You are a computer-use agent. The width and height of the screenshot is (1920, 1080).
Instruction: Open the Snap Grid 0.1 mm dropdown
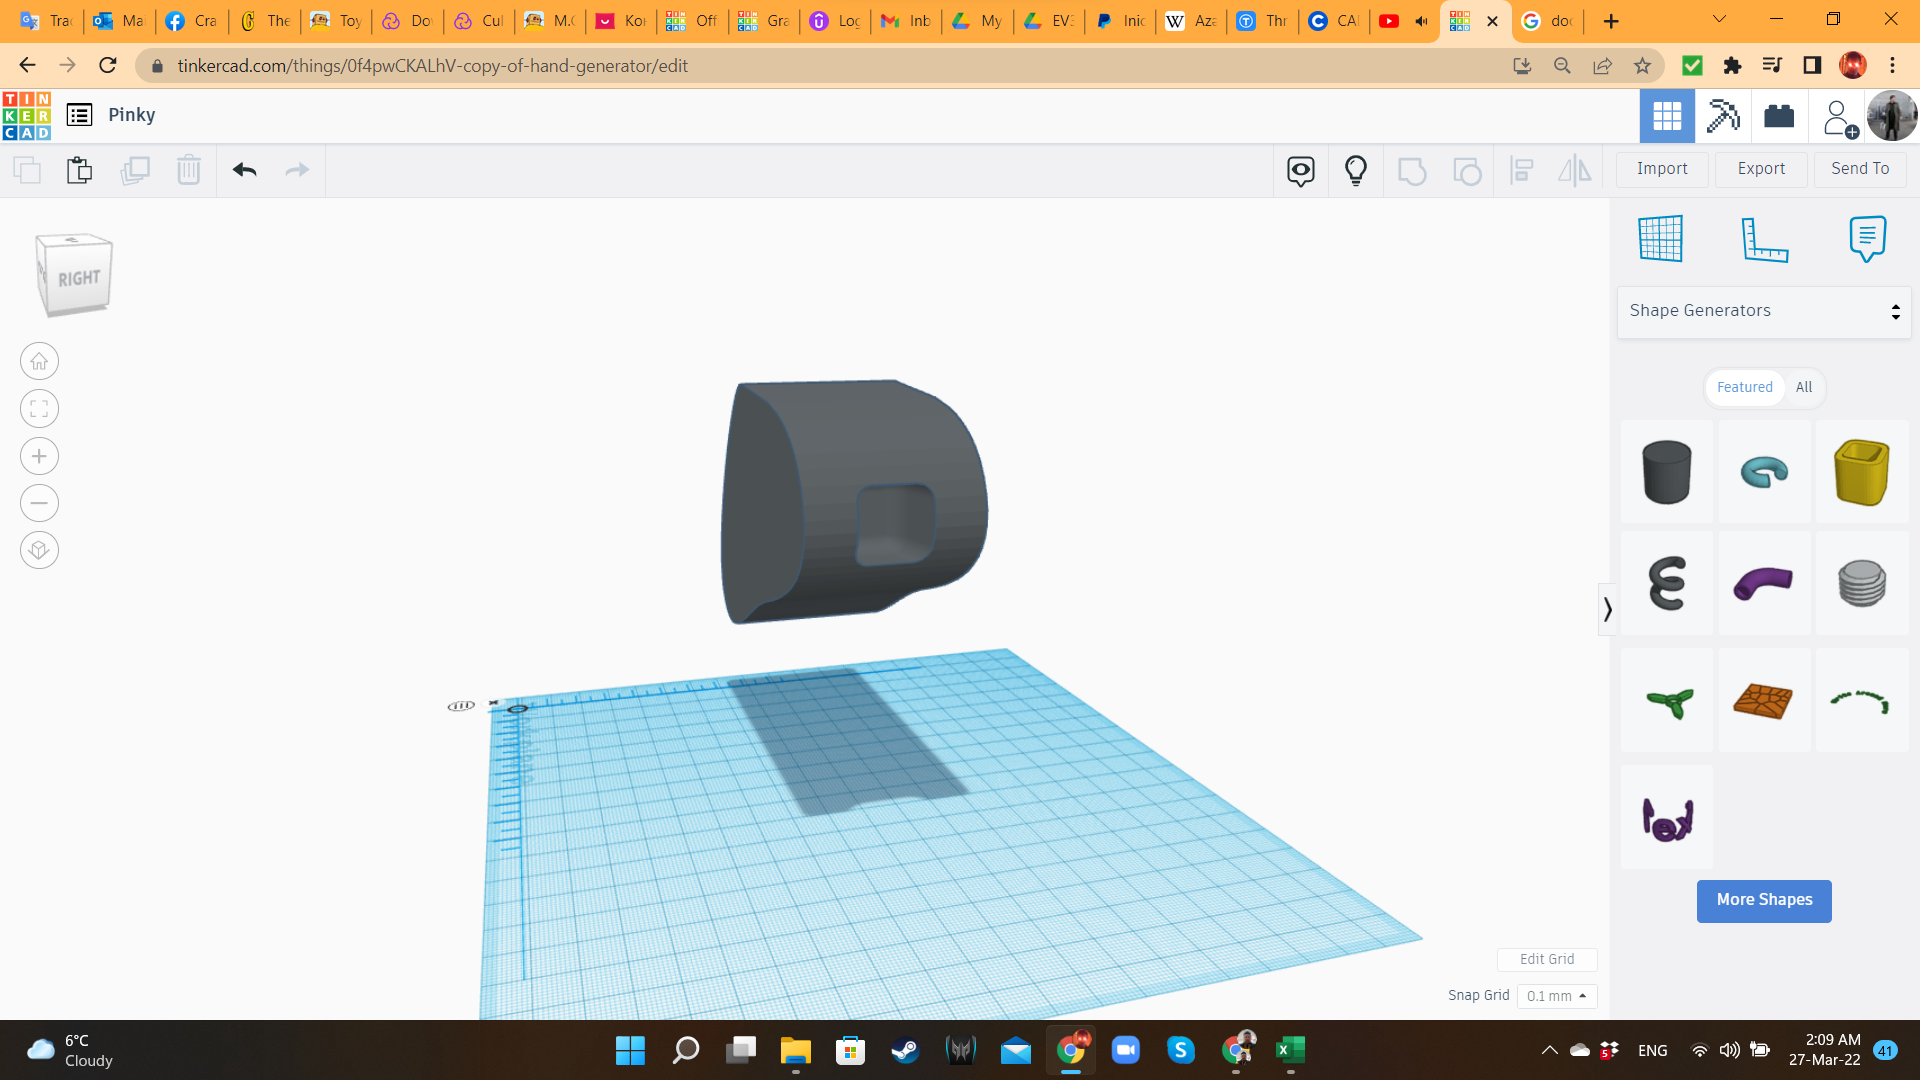coord(1557,996)
